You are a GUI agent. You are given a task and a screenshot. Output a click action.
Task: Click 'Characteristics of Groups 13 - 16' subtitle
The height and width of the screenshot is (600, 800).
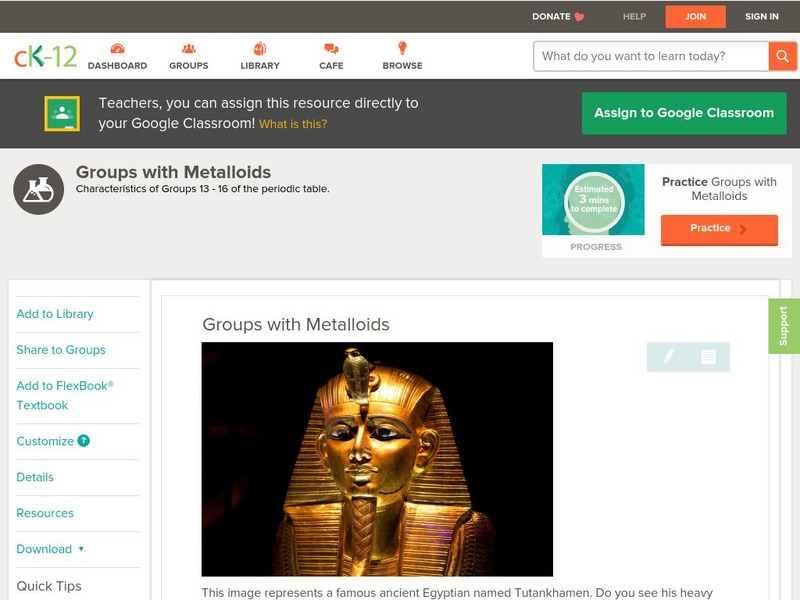click(x=203, y=189)
